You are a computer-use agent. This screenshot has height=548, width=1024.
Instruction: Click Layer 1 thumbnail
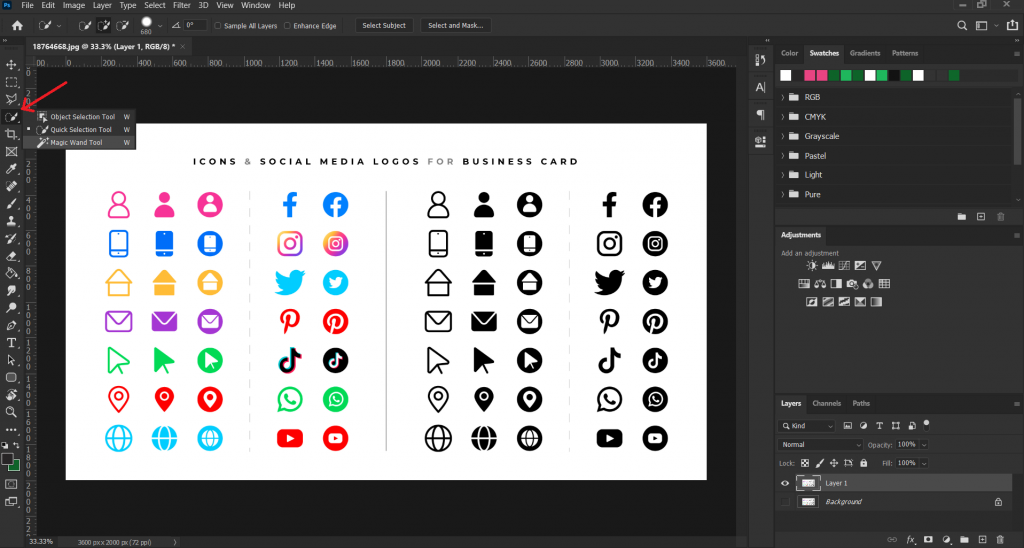tap(808, 483)
